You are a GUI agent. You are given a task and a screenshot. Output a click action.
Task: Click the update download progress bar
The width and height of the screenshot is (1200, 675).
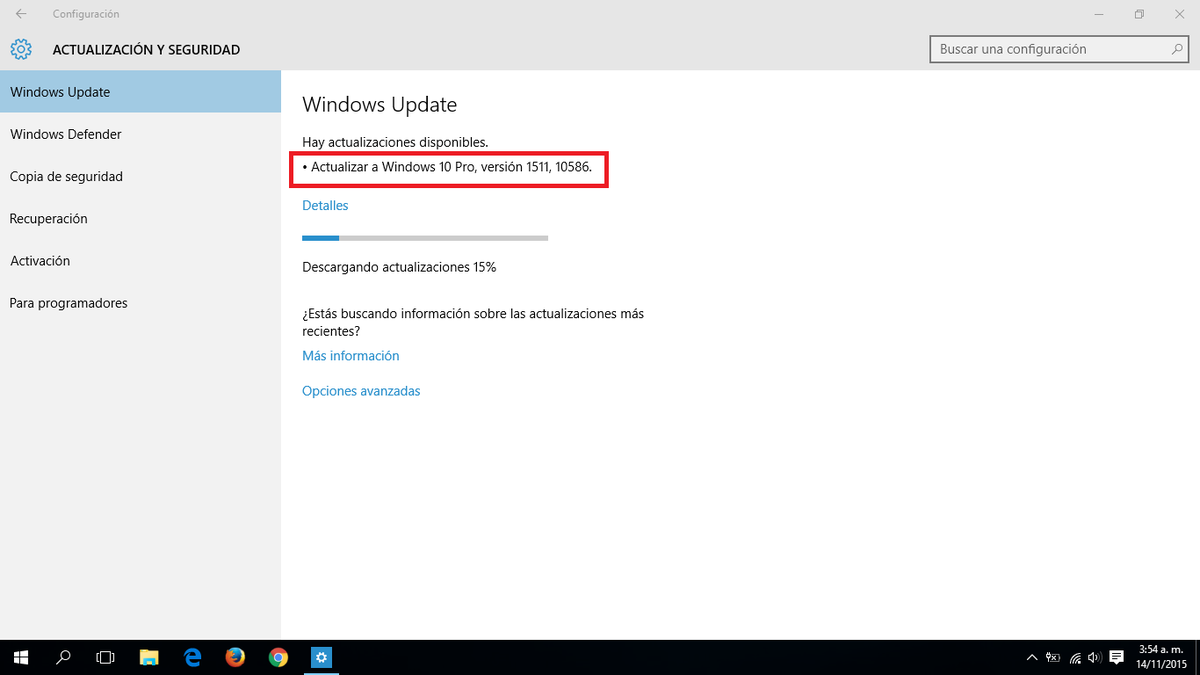(x=425, y=237)
